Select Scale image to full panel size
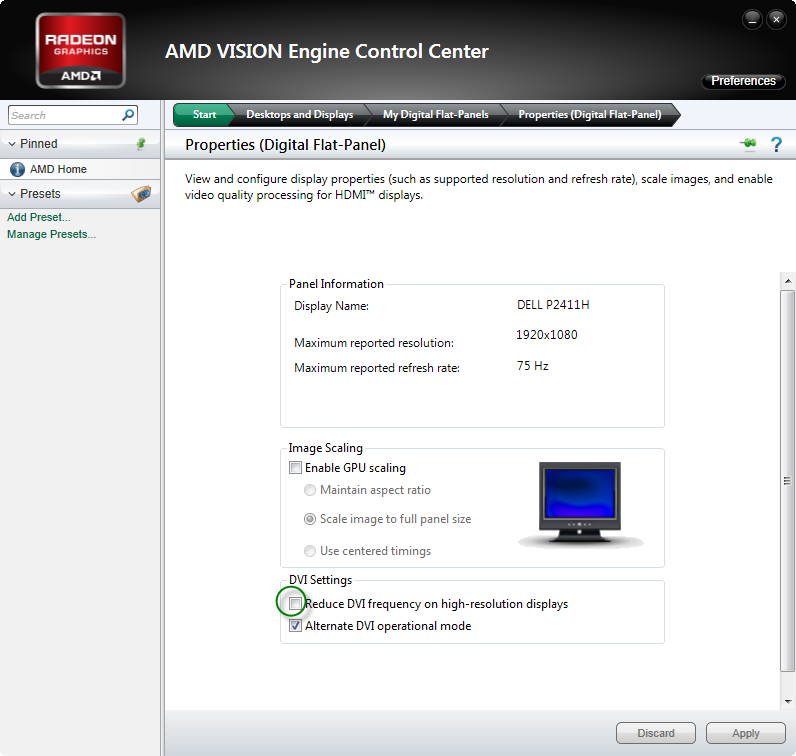796x756 pixels. click(x=310, y=519)
